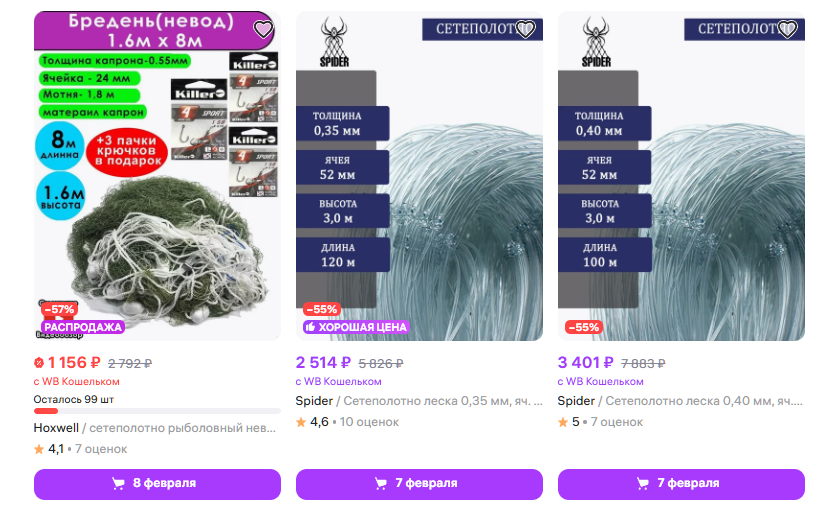Screen dimensions: 814x515
Task: Favorite the Spider 0,35 мм net heart icon
Action: [525, 29]
